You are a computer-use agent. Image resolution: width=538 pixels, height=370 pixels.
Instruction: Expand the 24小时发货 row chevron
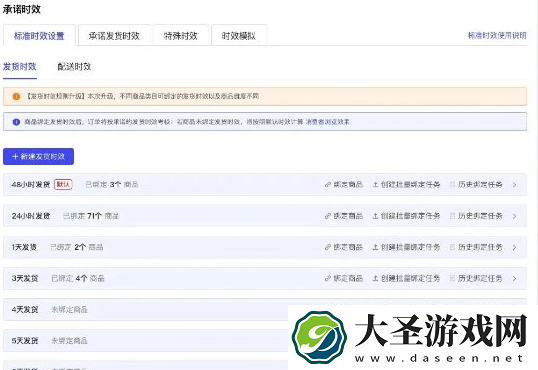[x=515, y=216]
